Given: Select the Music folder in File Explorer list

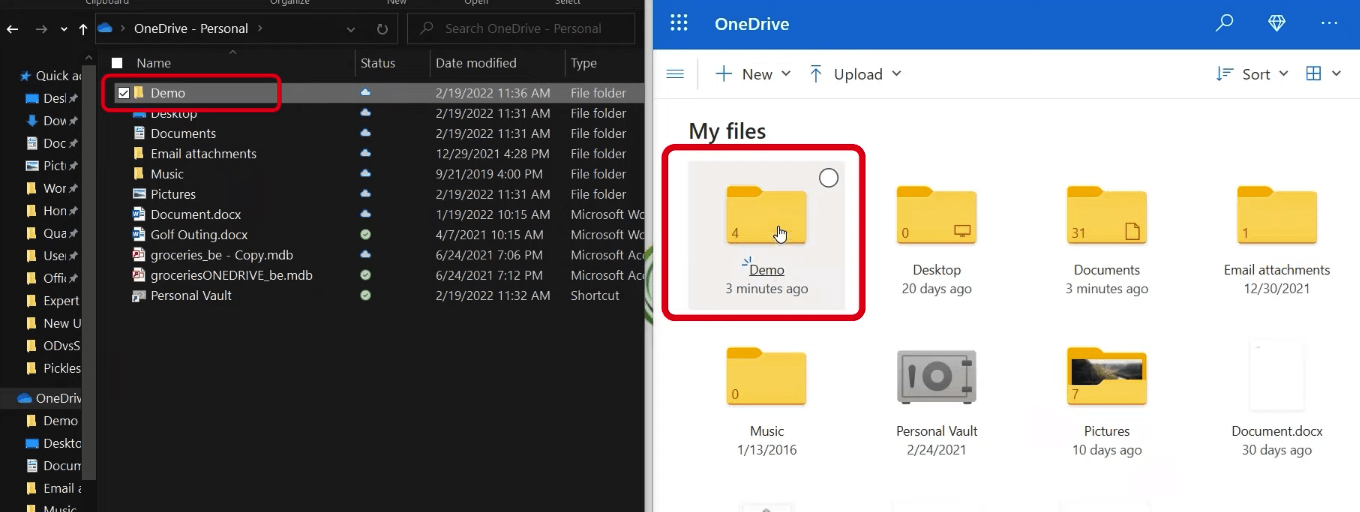Looking at the screenshot, I should (x=167, y=174).
